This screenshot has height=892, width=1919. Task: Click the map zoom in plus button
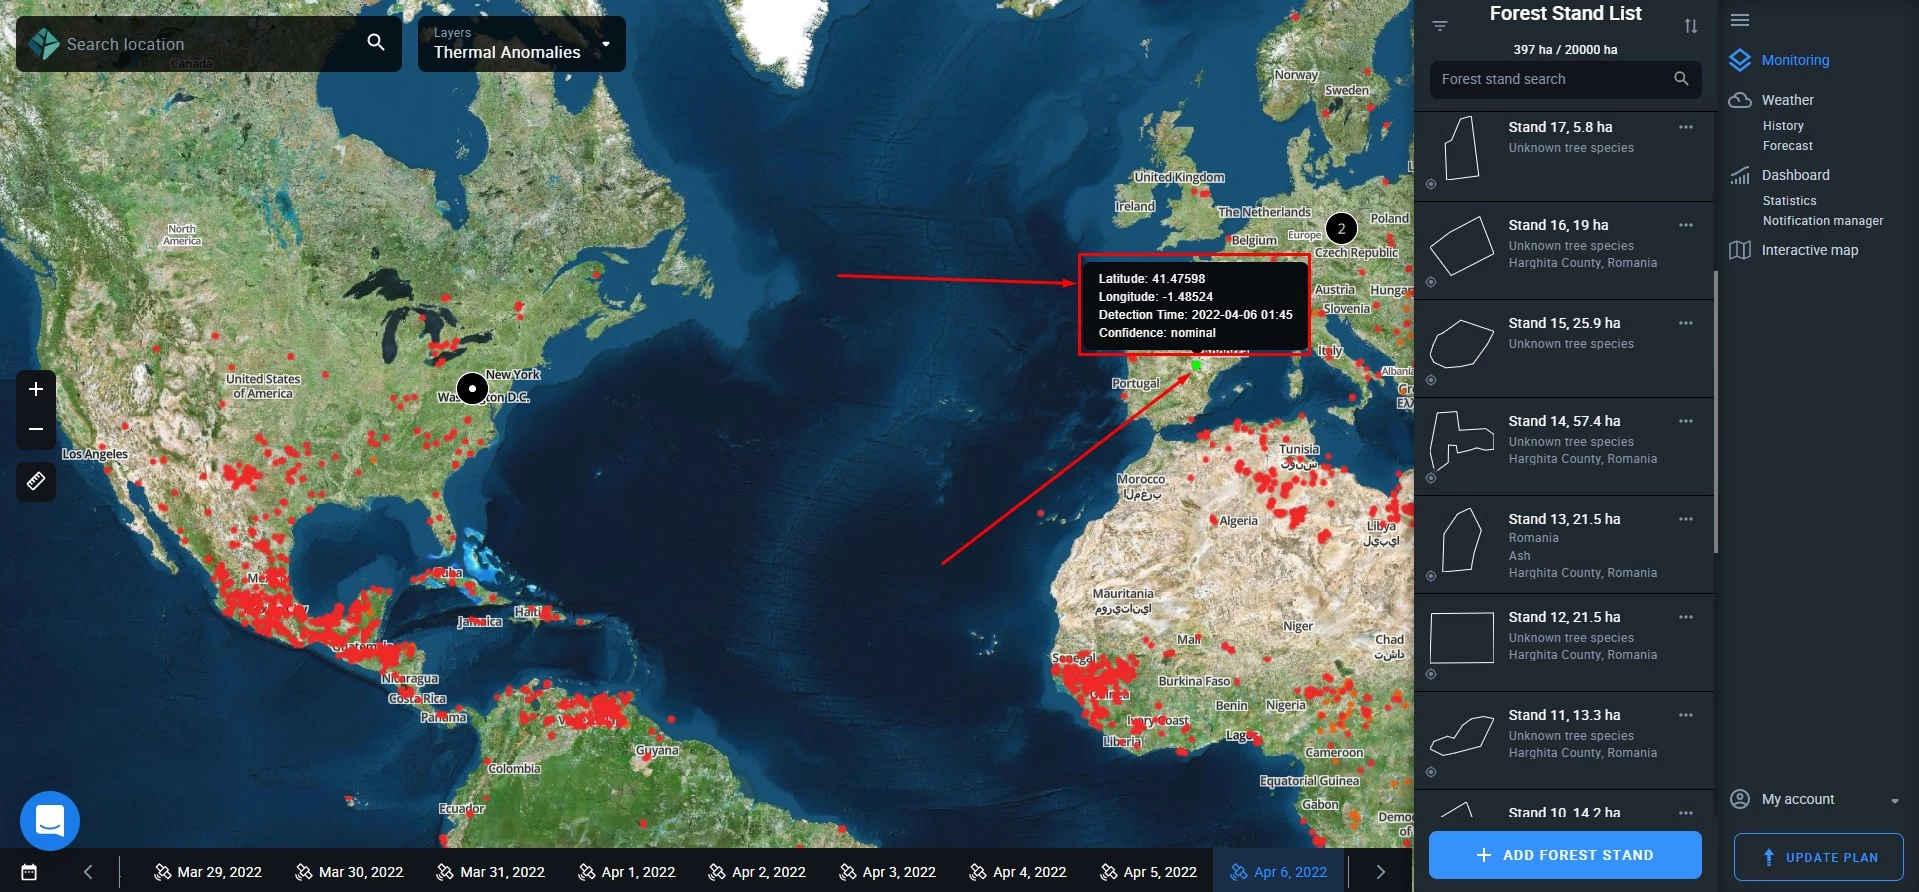(x=36, y=389)
